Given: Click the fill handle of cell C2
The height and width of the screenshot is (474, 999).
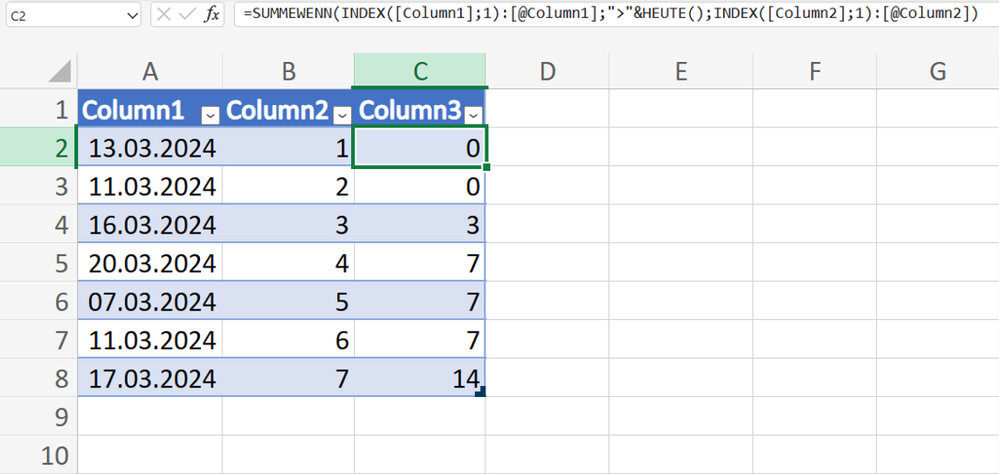Looking at the screenshot, I should [x=486, y=167].
